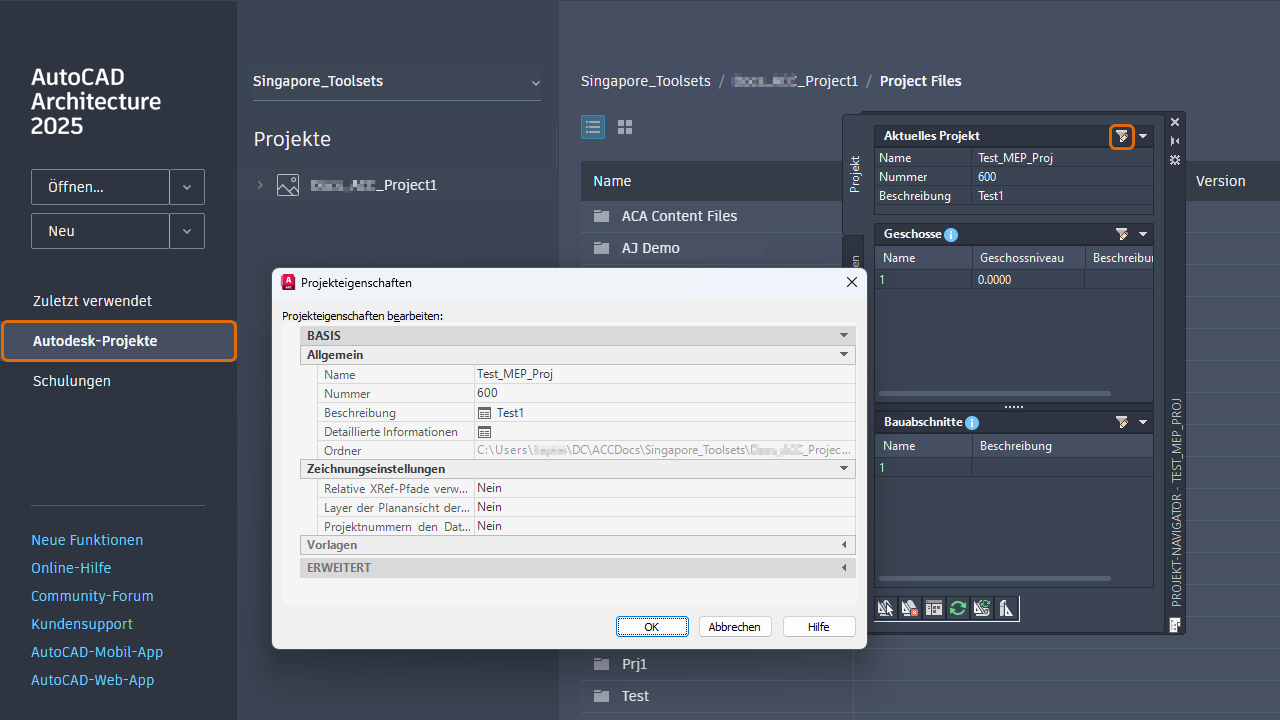Refresh the project with the green arrows icon
The height and width of the screenshot is (720, 1280).
click(958, 607)
